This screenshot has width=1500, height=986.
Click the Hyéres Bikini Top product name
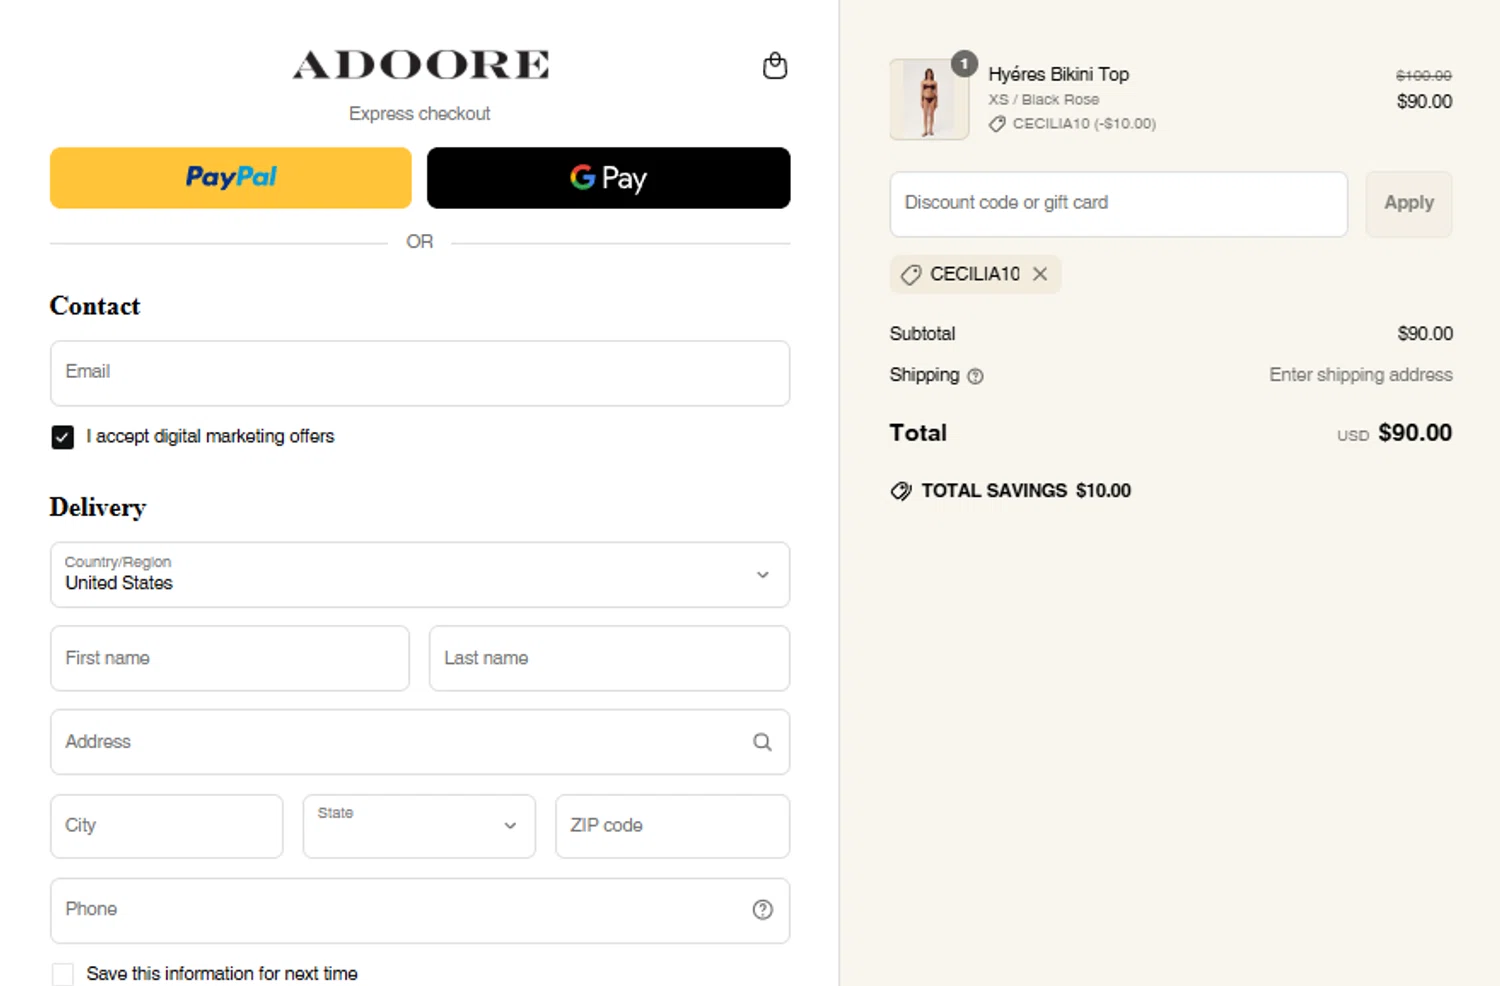point(1058,74)
